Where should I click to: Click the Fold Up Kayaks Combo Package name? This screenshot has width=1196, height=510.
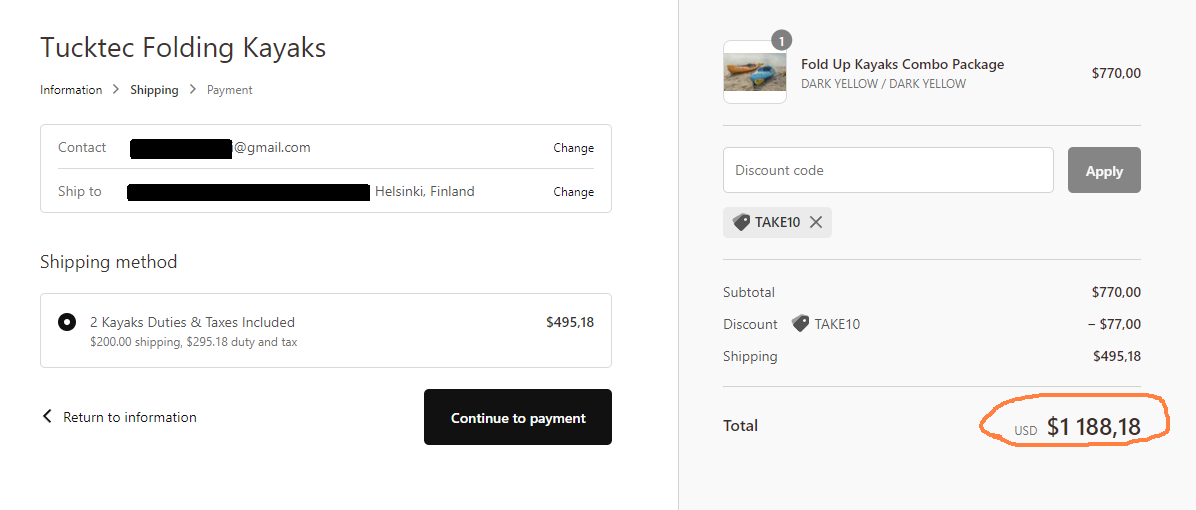902,64
